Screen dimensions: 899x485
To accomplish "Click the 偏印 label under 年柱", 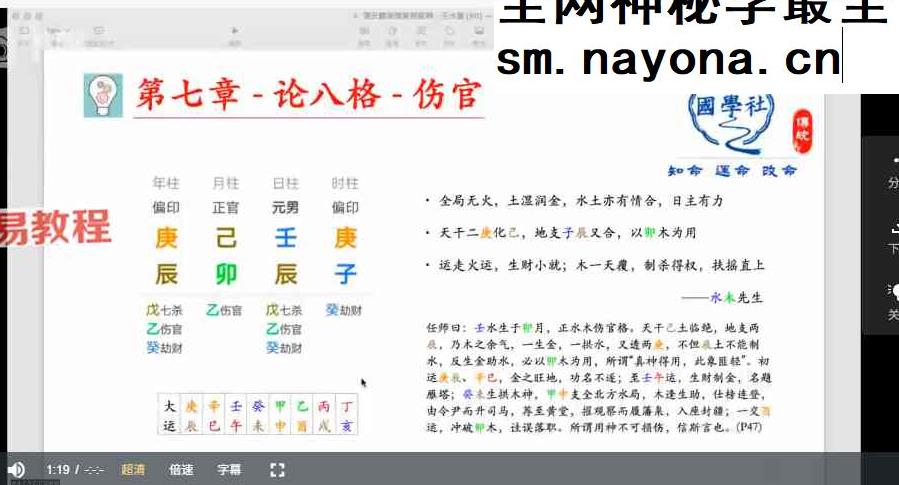I will 166,207.
